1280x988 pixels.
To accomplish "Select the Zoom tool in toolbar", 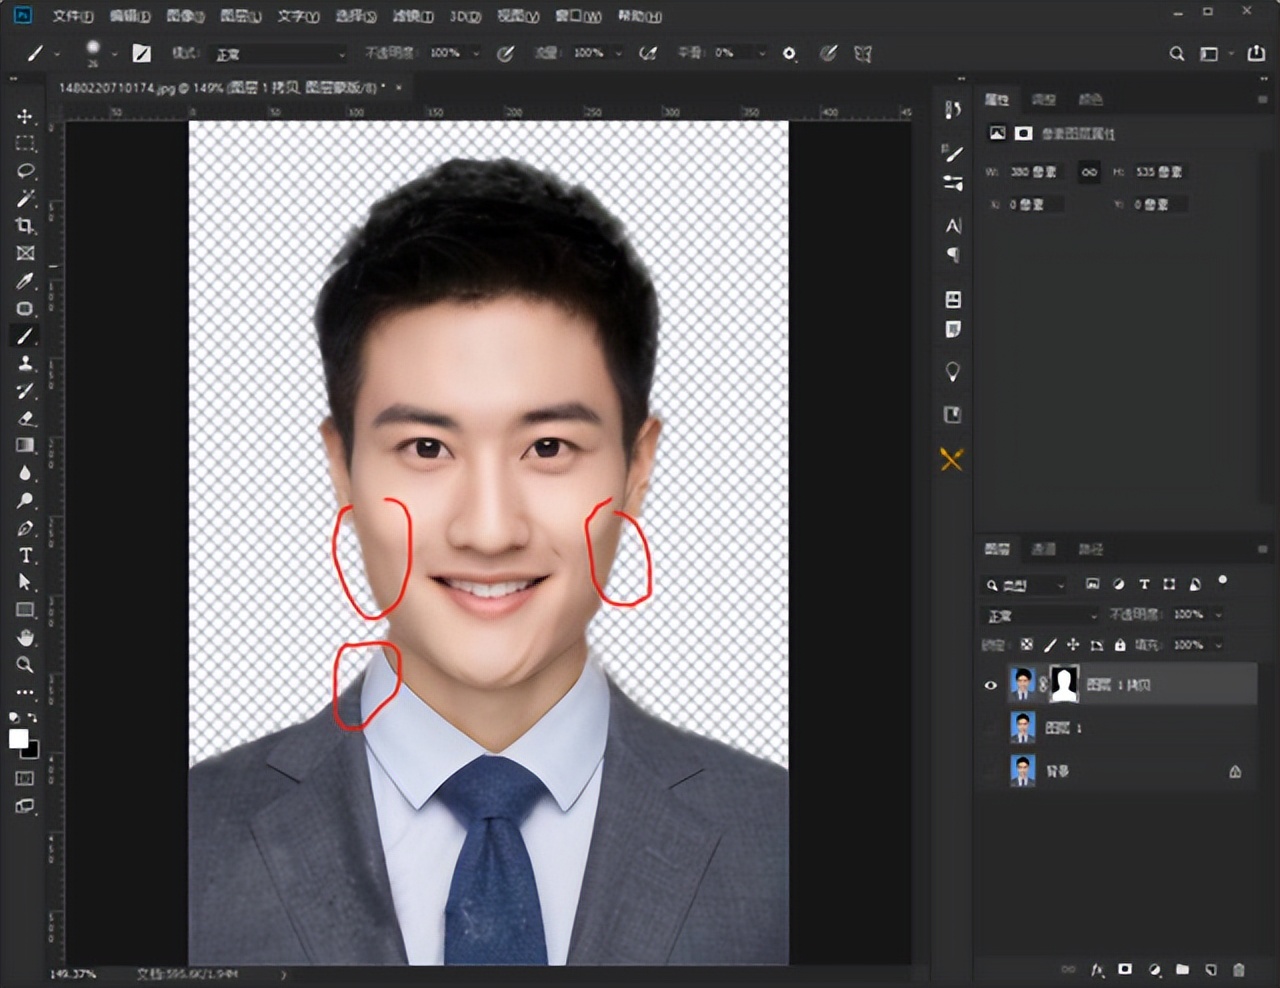I will pyautogui.click(x=25, y=664).
